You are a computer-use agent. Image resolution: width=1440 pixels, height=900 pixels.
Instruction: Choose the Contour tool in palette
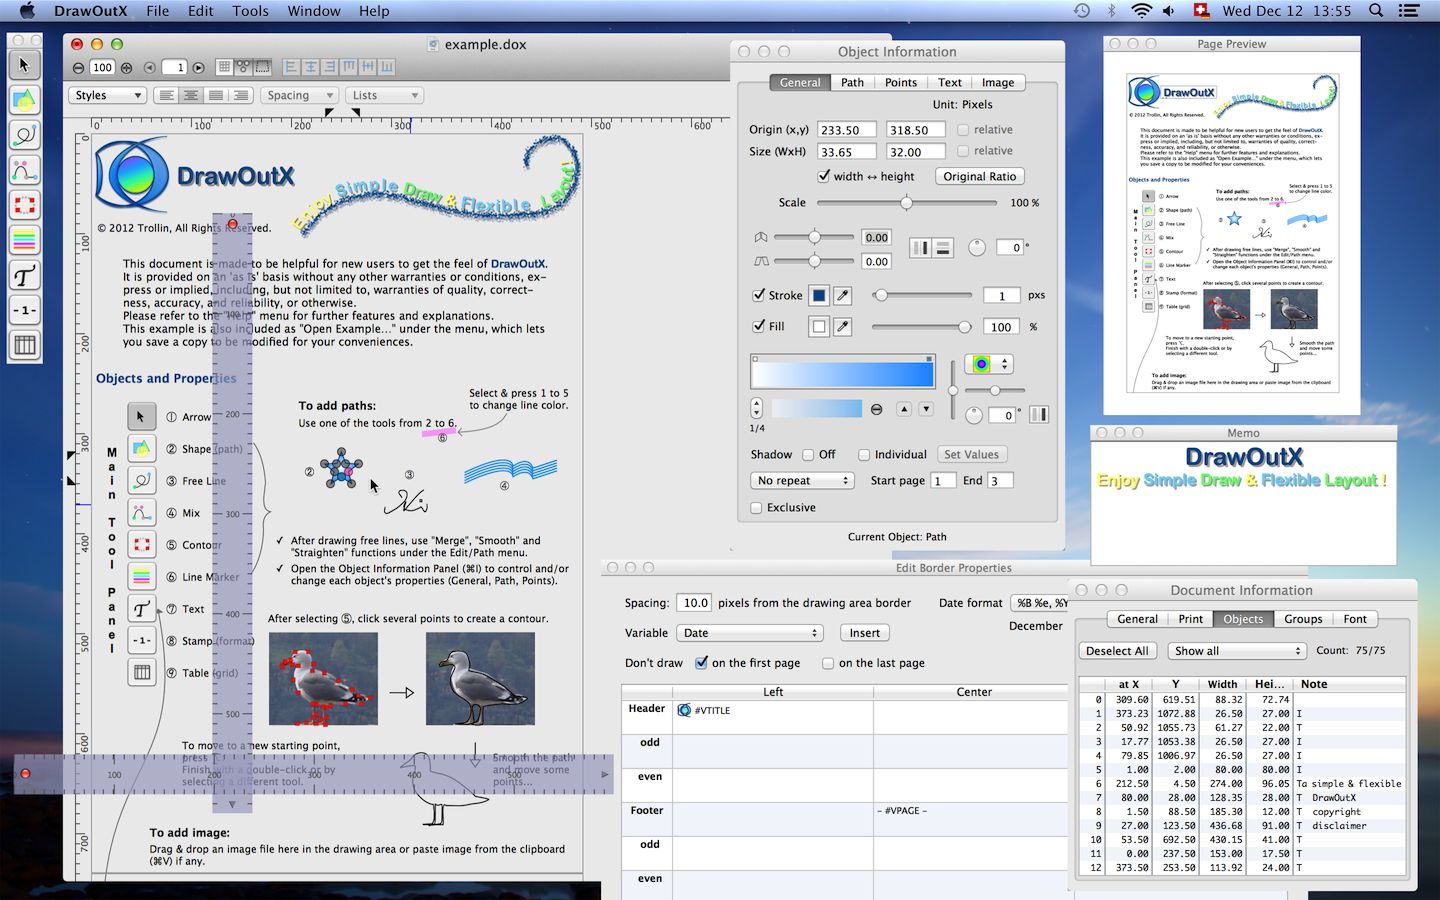(x=24, y=205)
